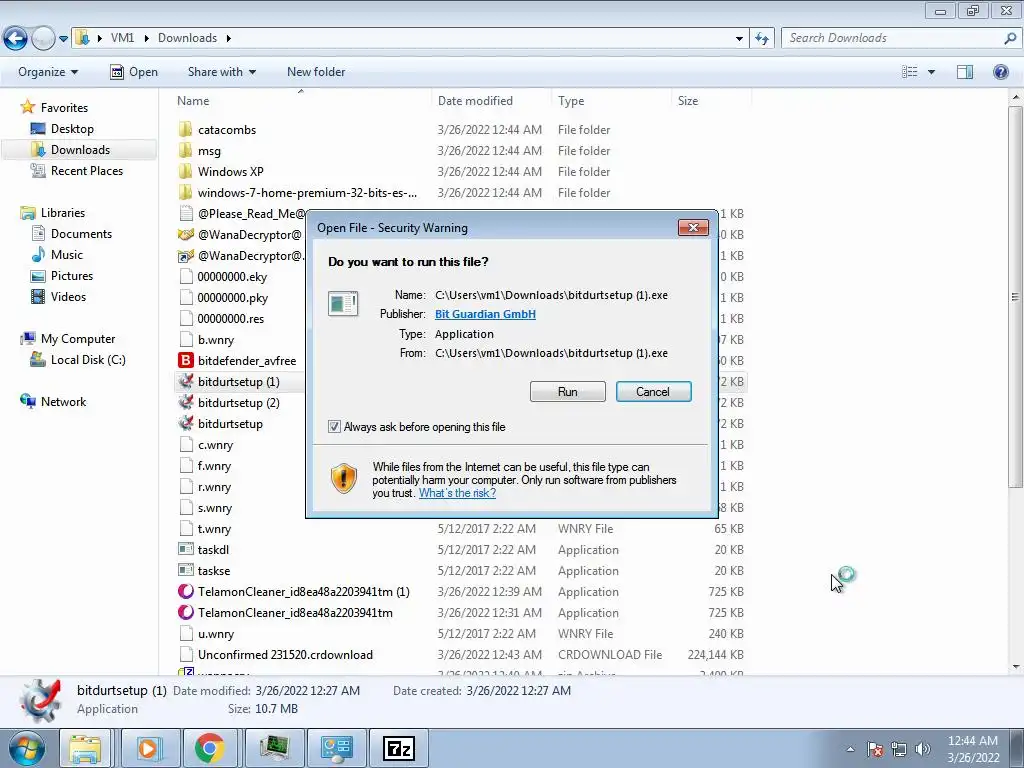This screenshot has height=768, width=1024.
Task: Click the folder icon in the address bar
Action: tap(82, 38)
